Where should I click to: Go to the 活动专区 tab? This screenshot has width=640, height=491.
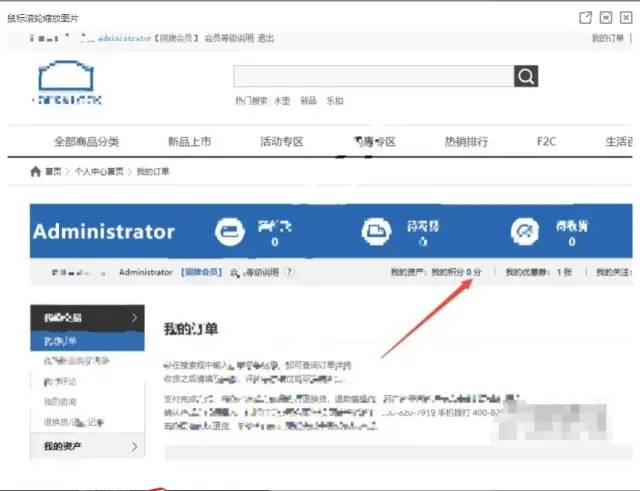282,142
